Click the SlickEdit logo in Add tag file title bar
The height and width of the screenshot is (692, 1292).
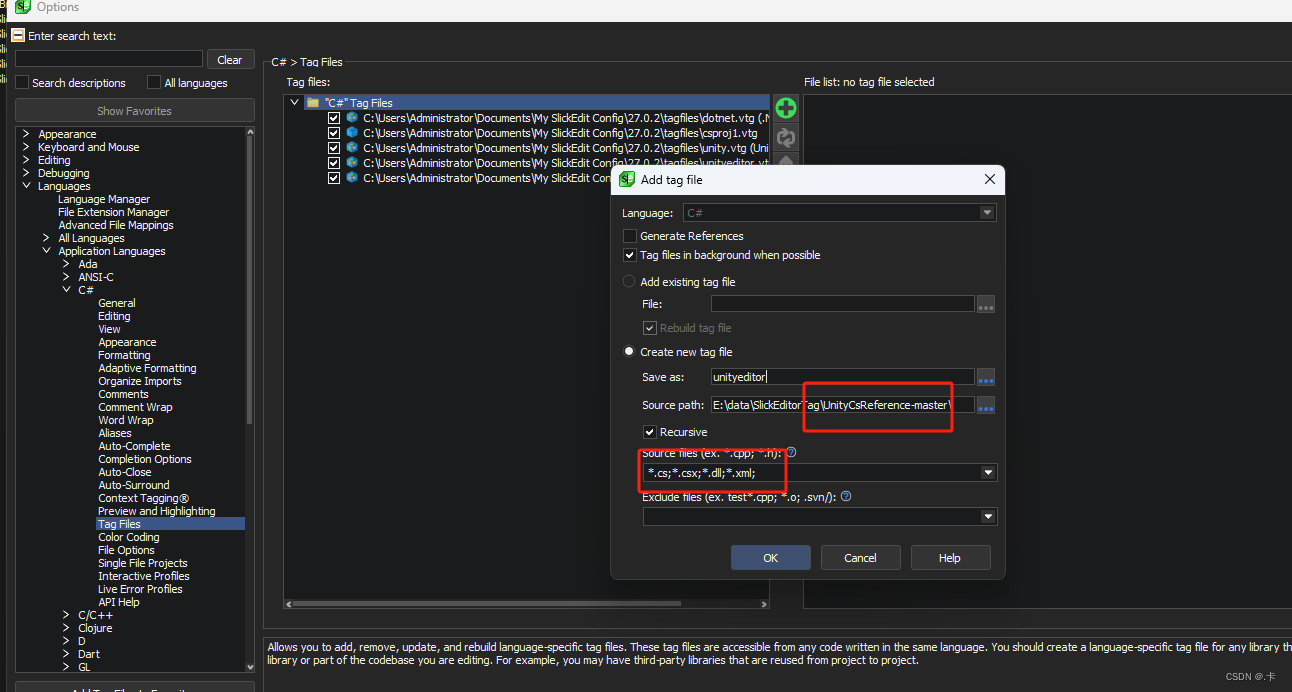[627, 180]
